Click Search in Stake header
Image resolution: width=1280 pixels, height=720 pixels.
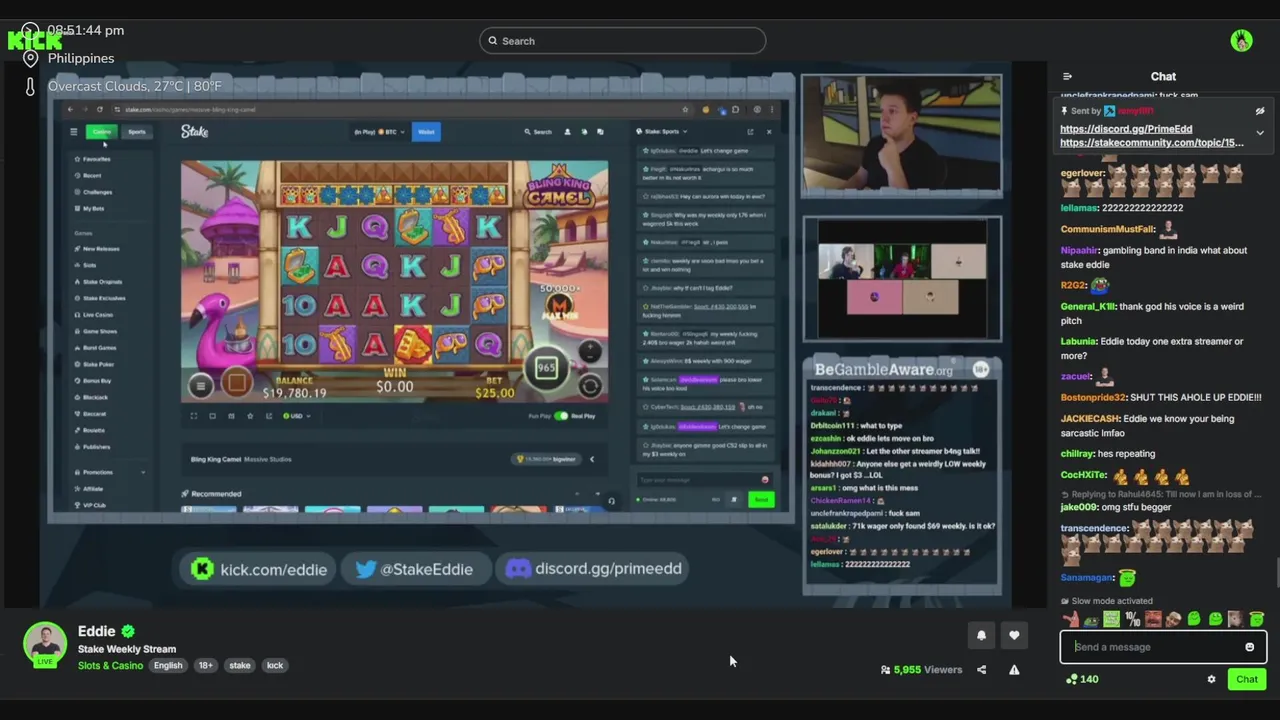point(538,132)
